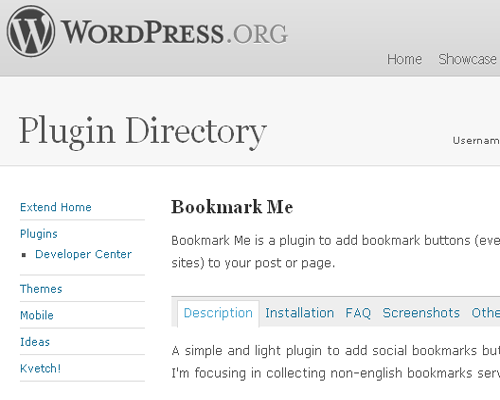The width and height of the screenshot is (500, 400).
Task: Click the 'A simple and light plugin' line
Action: coord(336,351)
